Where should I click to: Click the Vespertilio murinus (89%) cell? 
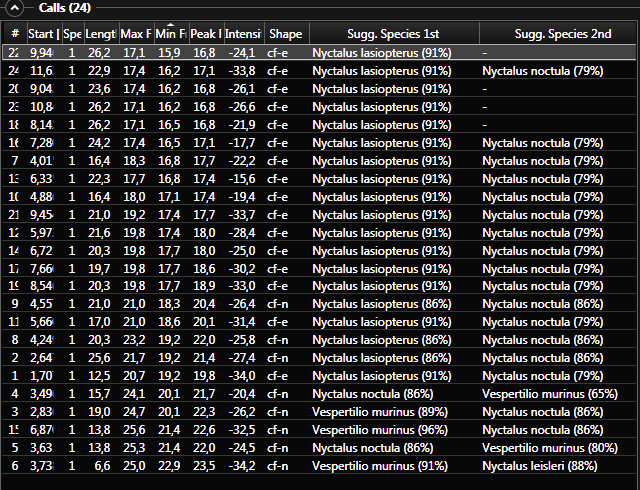(379, 412)
